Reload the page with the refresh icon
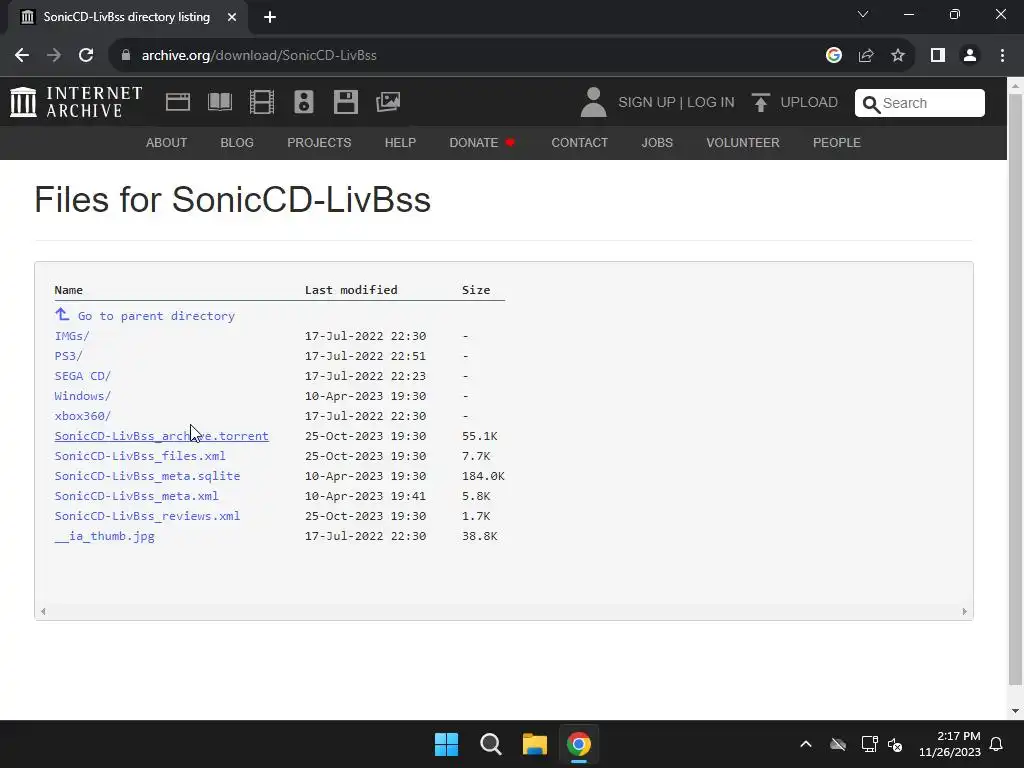The height and width of the screenshot is (768, 1024). [86, 56]
